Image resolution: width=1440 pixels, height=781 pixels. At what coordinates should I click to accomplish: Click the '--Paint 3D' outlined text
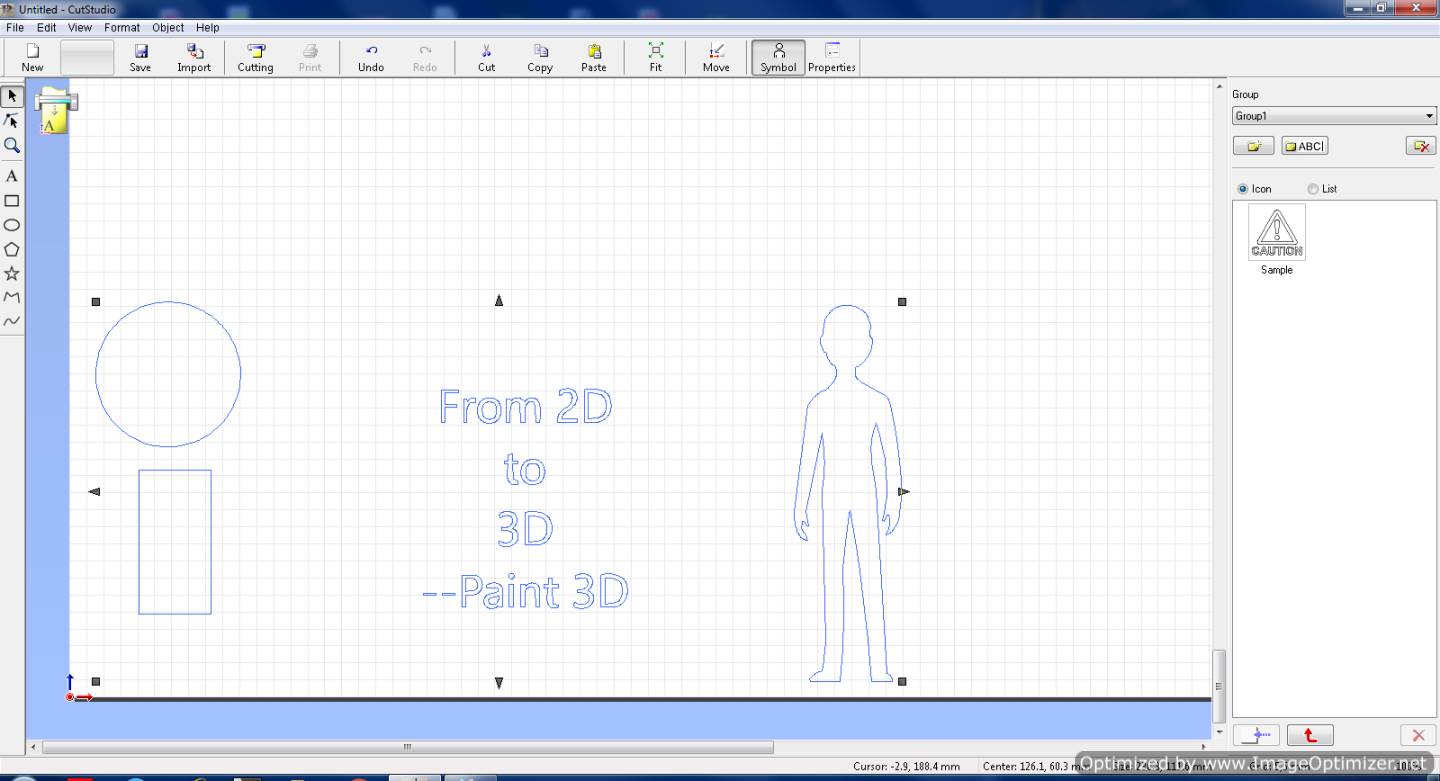tap(526, 592)
